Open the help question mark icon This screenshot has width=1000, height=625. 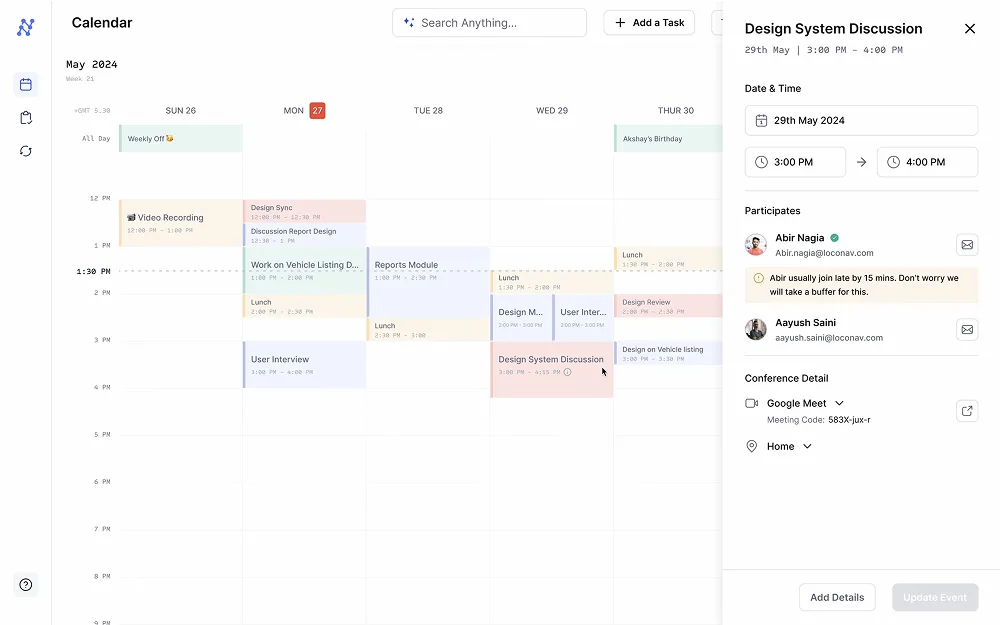point(26,585)
